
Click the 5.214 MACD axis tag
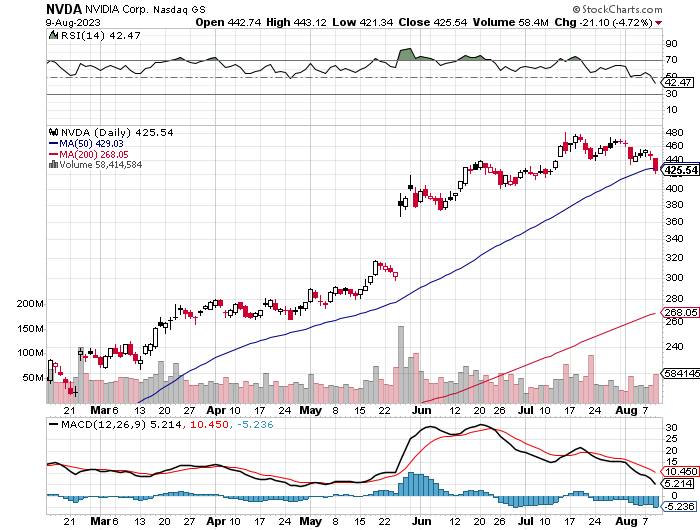678,483
